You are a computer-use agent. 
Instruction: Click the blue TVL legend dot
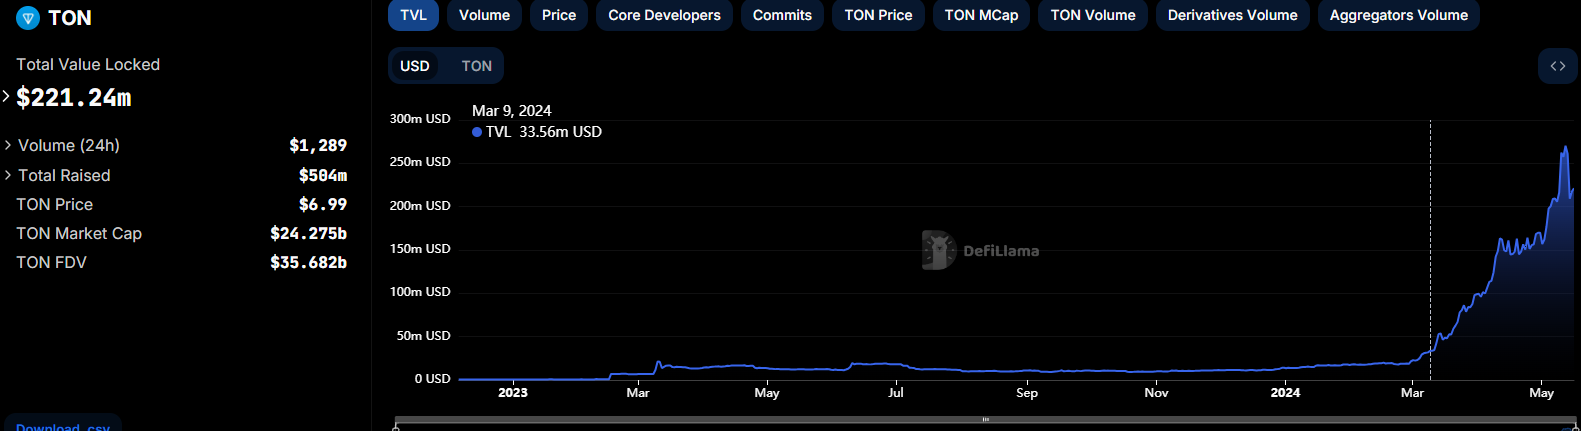point(477,132)
